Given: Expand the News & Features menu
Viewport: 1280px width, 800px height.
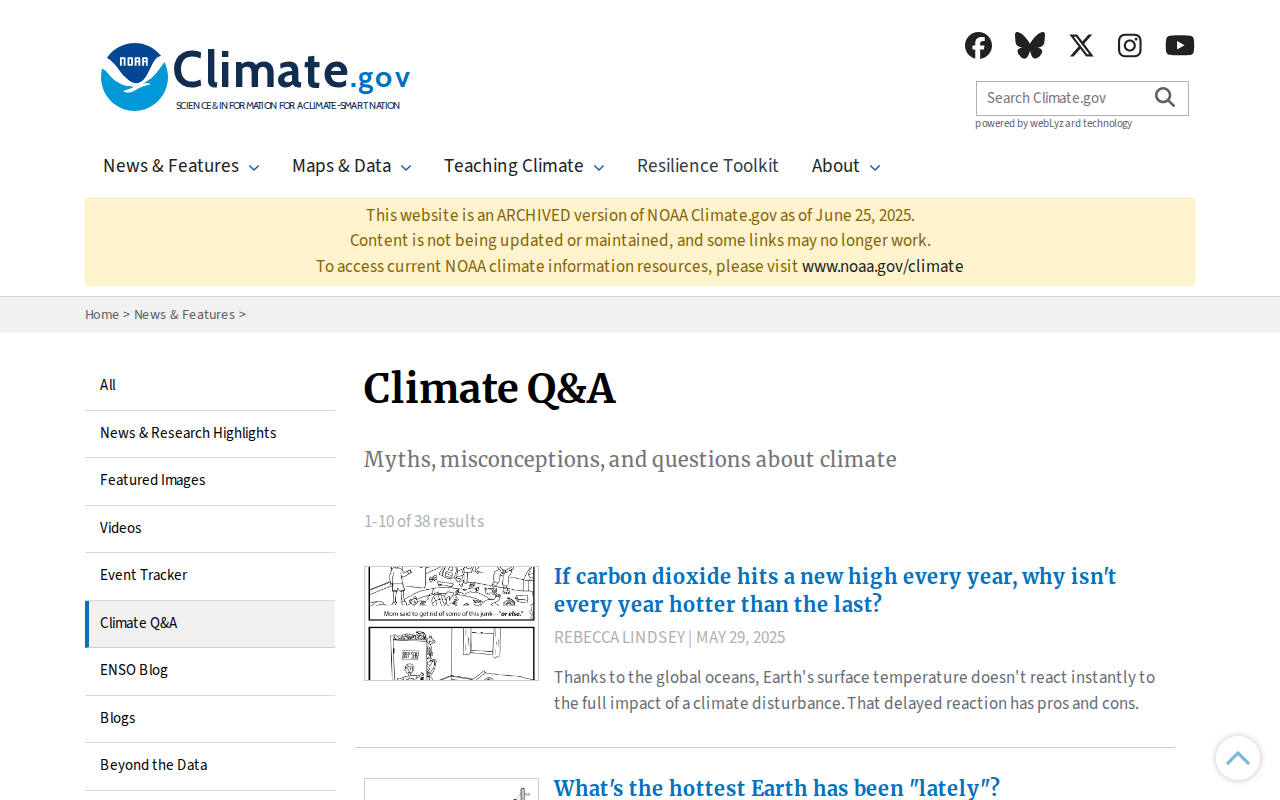Looking at the screenshot, I should pos(181,166).
